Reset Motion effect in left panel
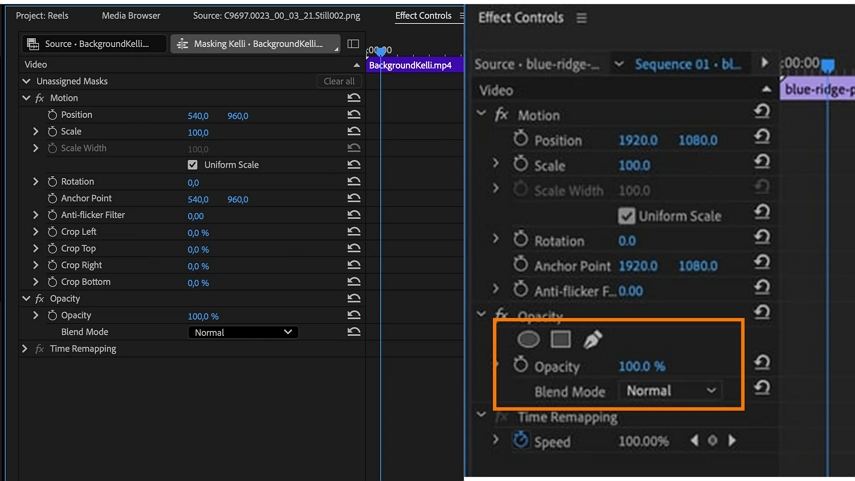The width and height of the screenshot is (855, 481). tap(354, 98)
